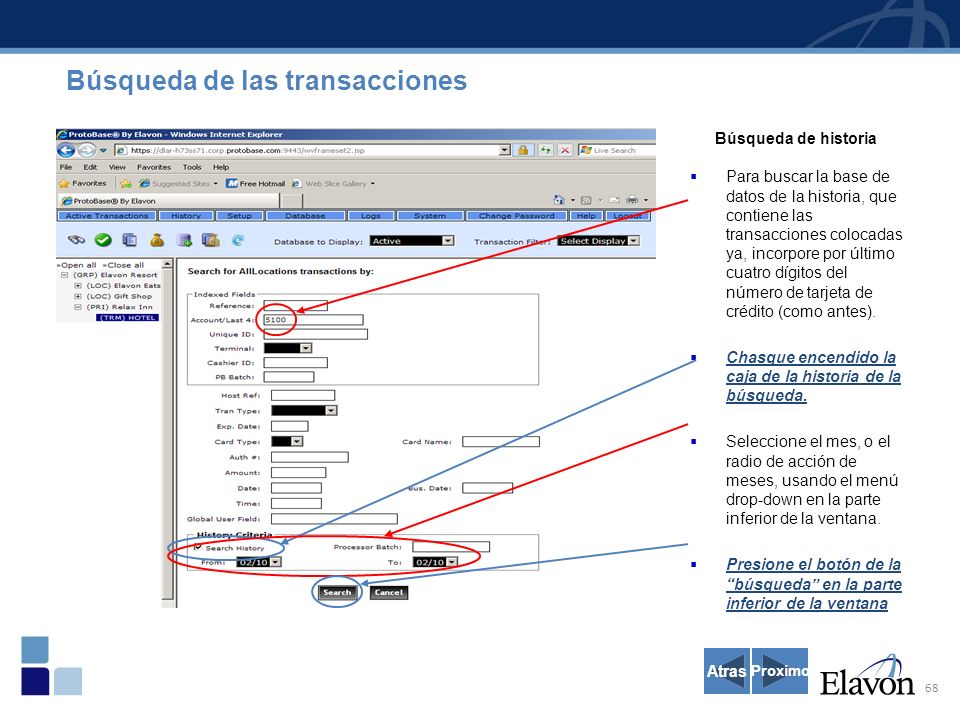Click the binoculars search icon in toolbar
The image size is (960, 720).
[x=77, y=240]
